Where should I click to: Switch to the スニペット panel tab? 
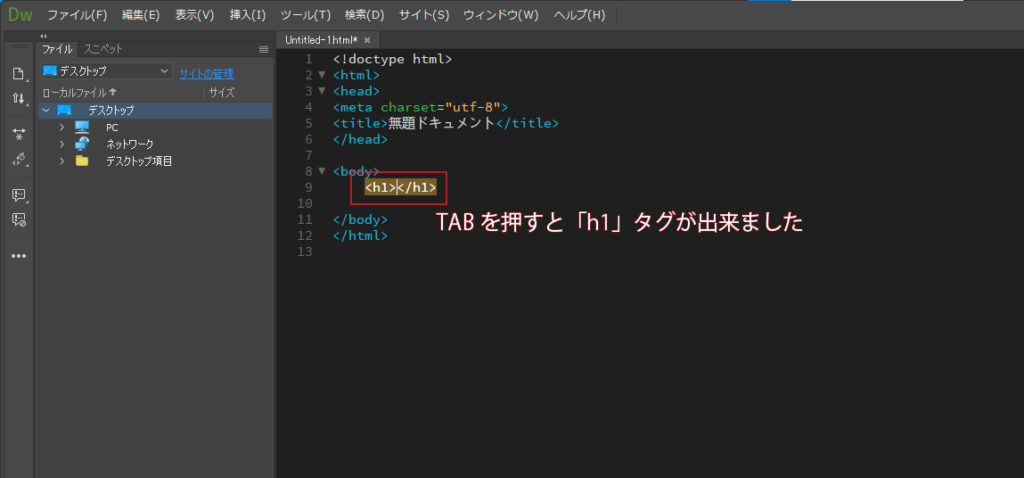pyautogui.click(x=103, y=49)
